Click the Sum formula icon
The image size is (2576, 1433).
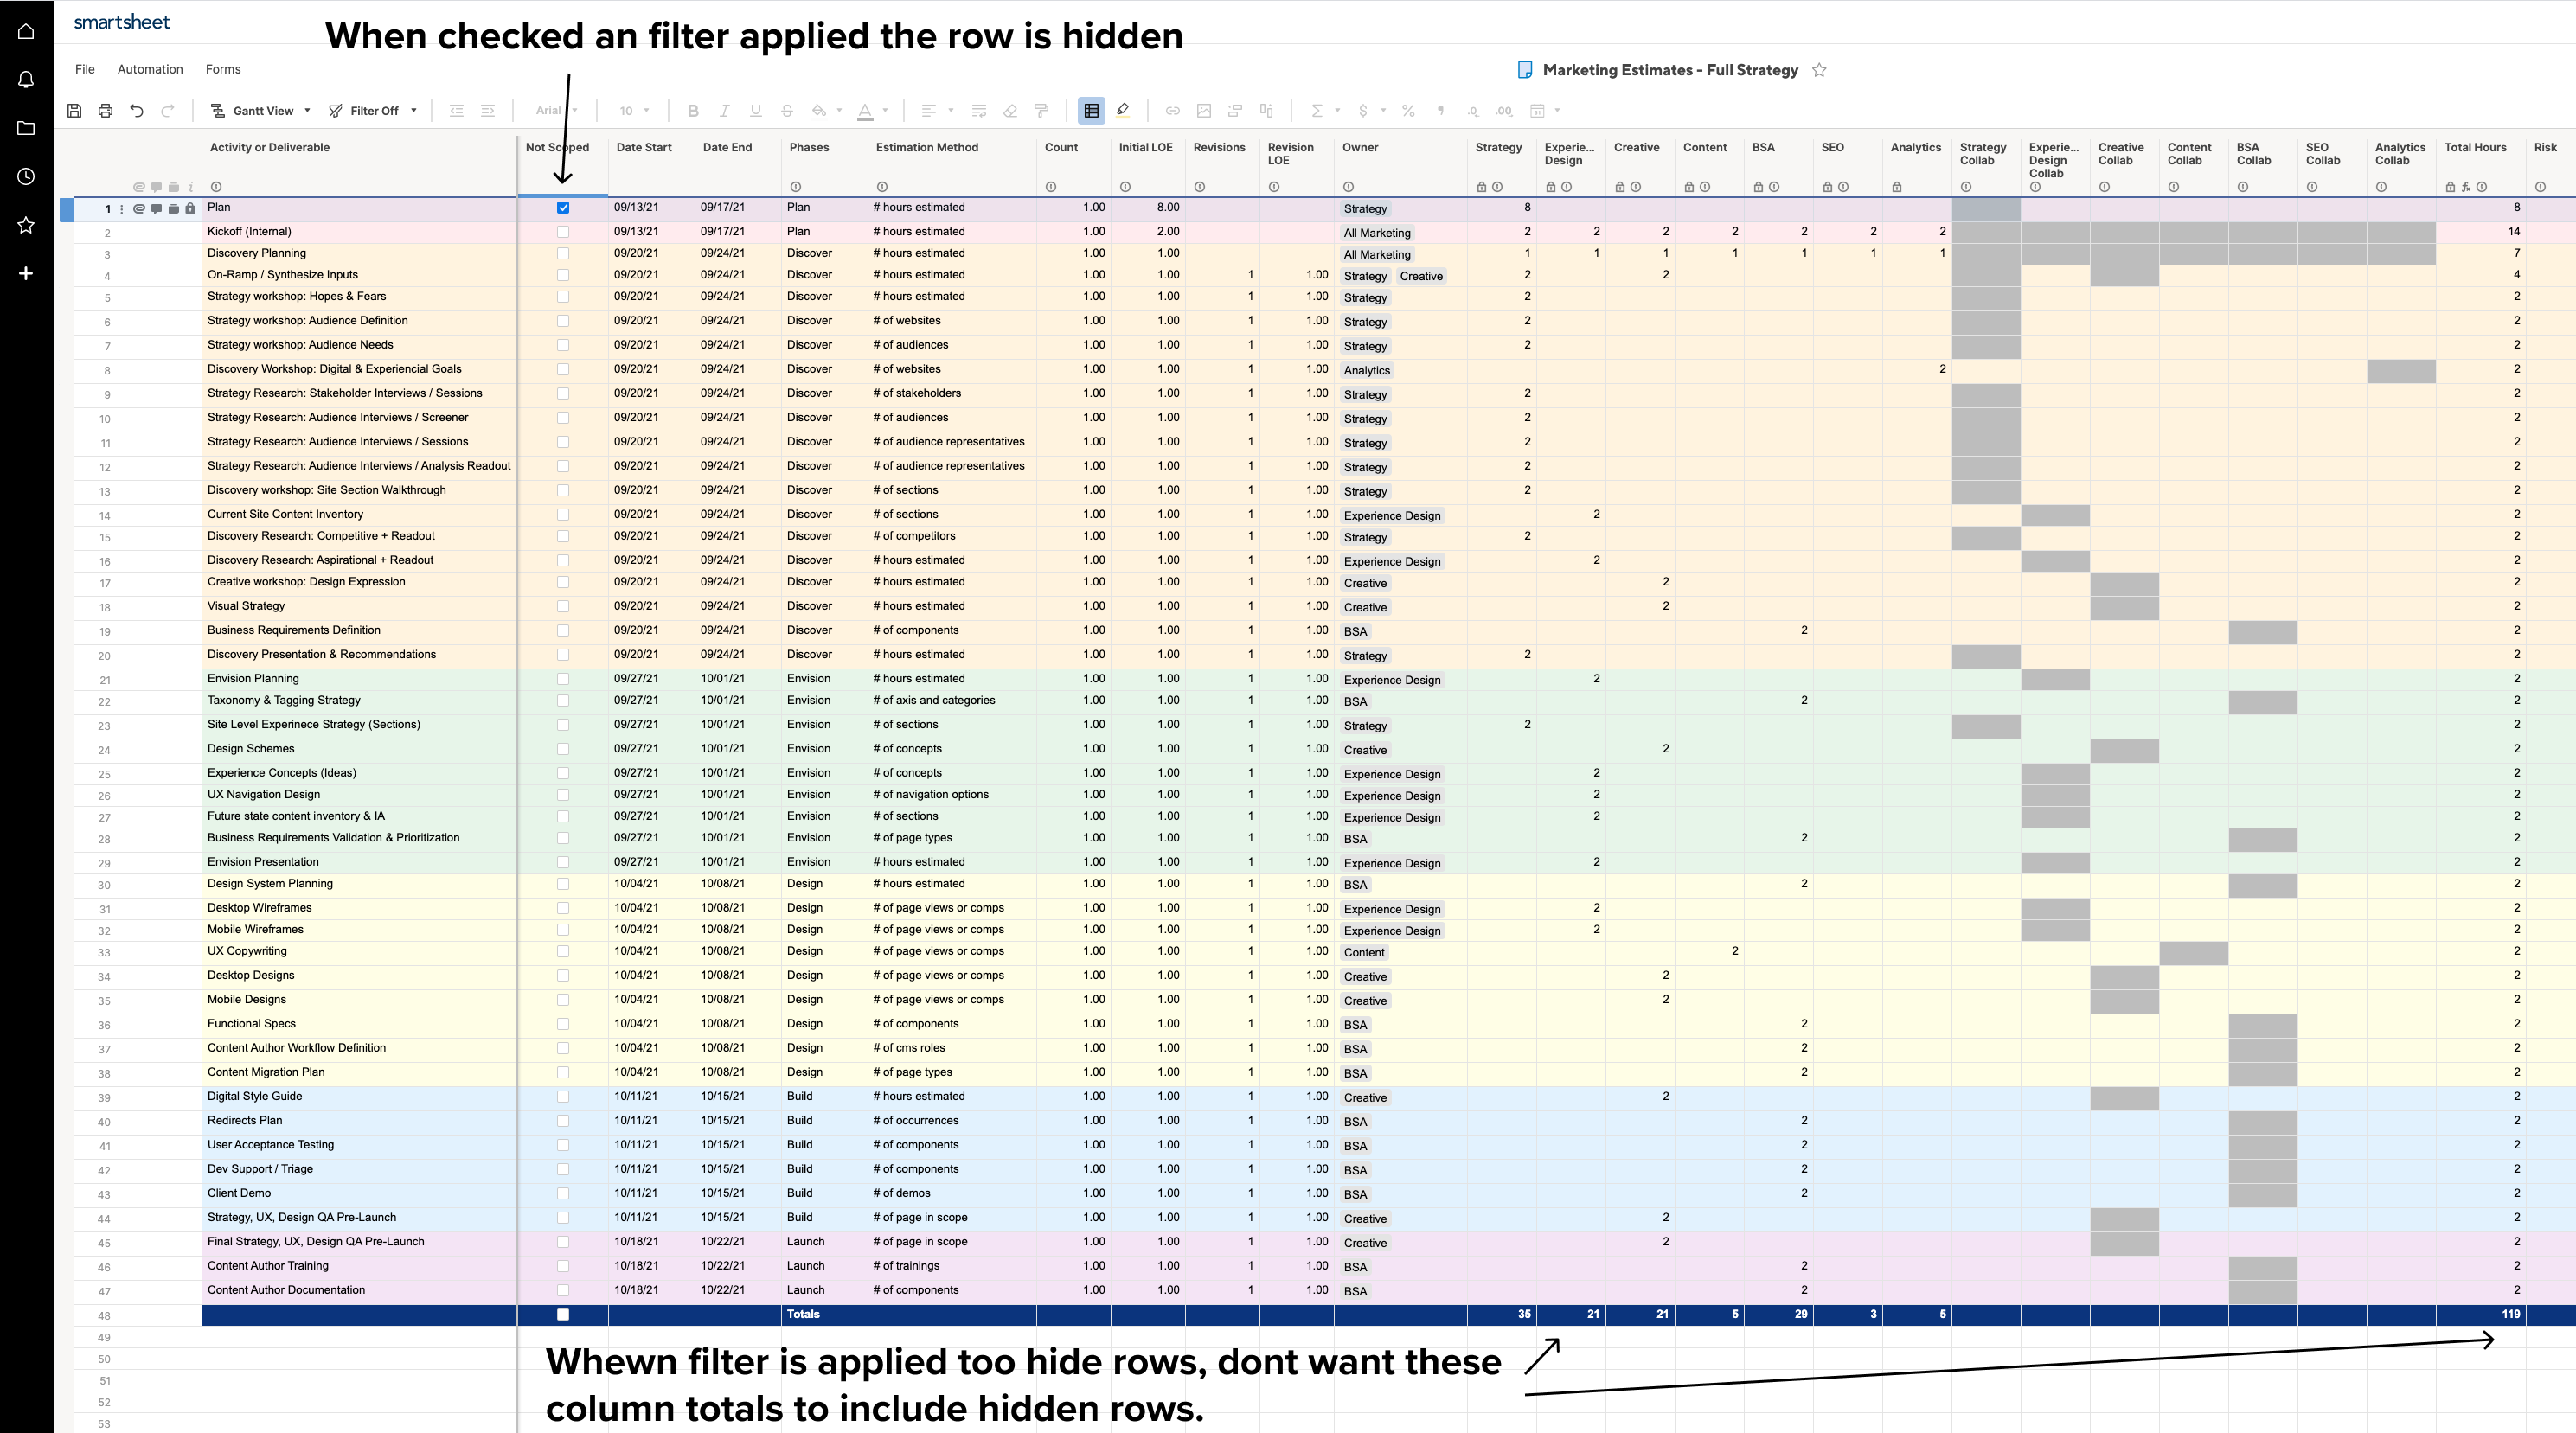coord(1318,111)
